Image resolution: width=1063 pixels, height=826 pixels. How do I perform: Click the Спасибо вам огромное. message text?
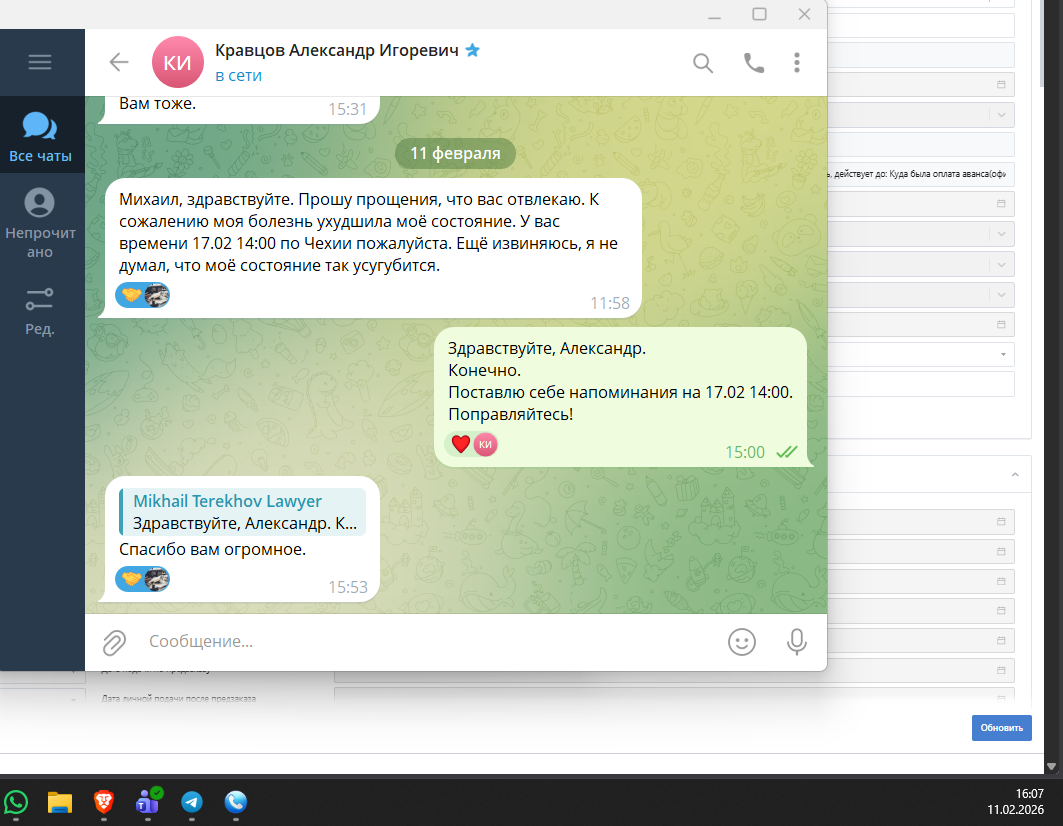coord(212,549)
